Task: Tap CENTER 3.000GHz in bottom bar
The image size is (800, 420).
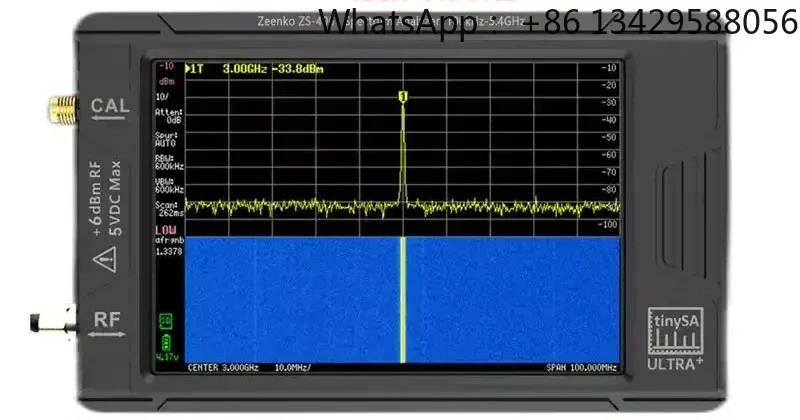Action: [223, 367]
